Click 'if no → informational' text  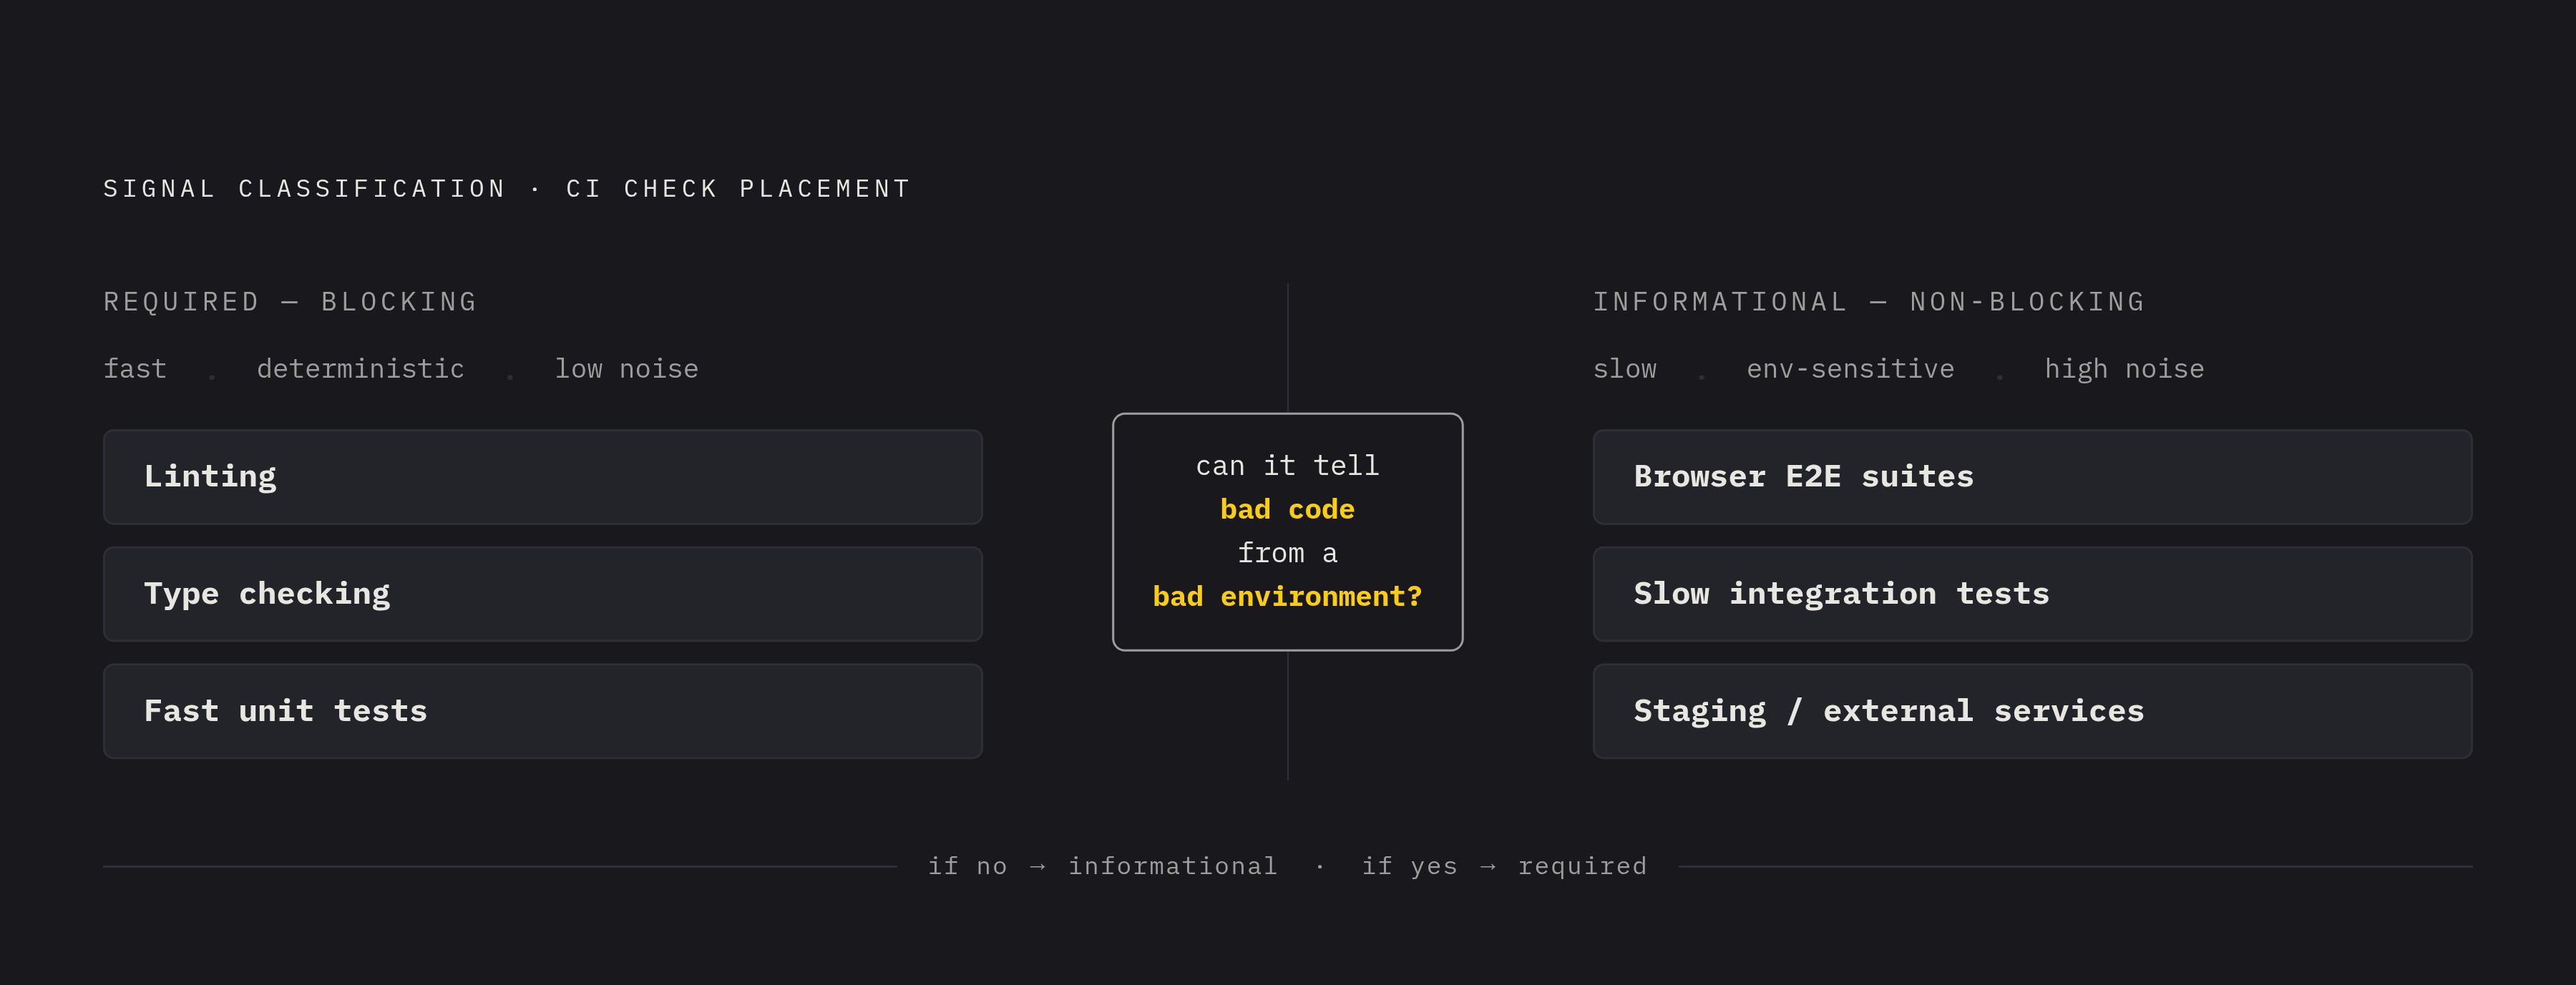pyautogui.click(x=1102, y=866)
